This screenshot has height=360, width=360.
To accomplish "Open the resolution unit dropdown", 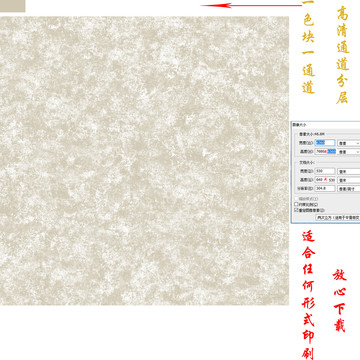I will pos(349,189).
